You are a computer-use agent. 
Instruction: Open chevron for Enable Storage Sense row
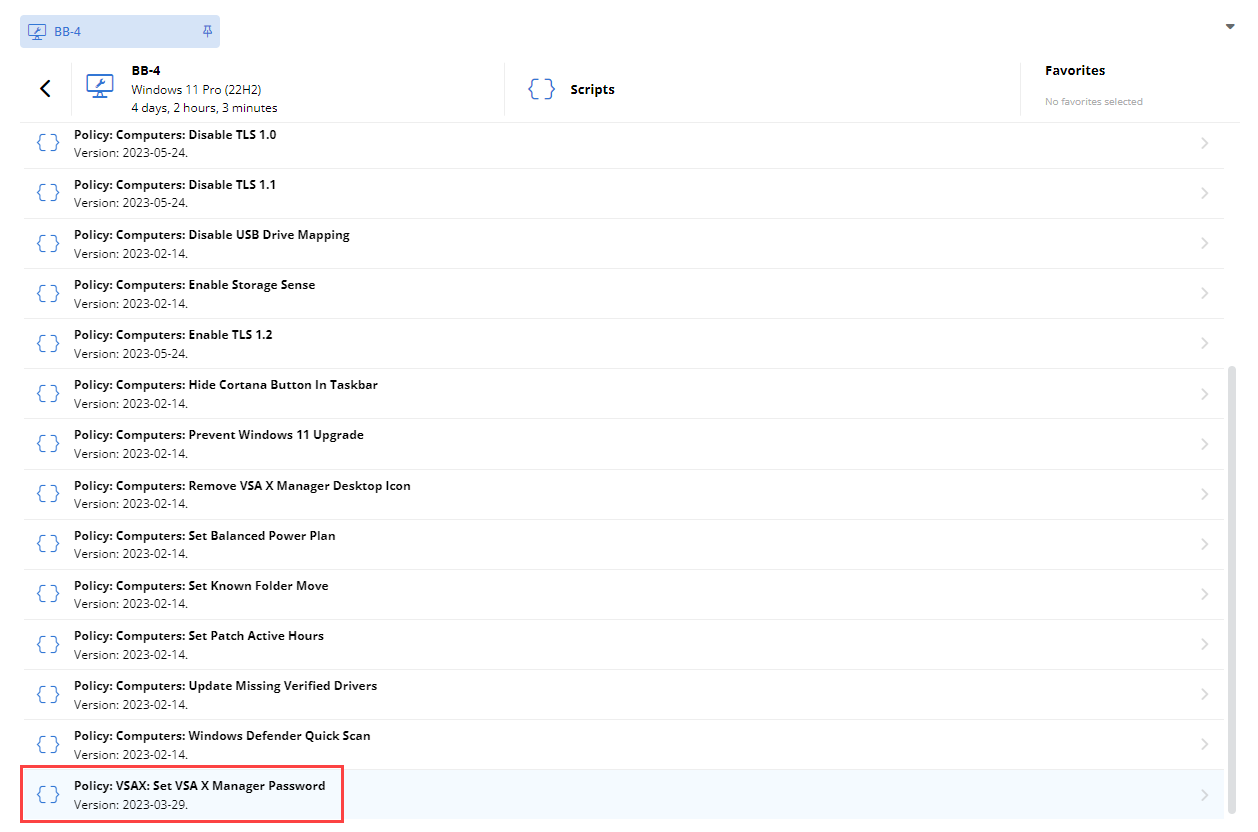point(1204,293)
